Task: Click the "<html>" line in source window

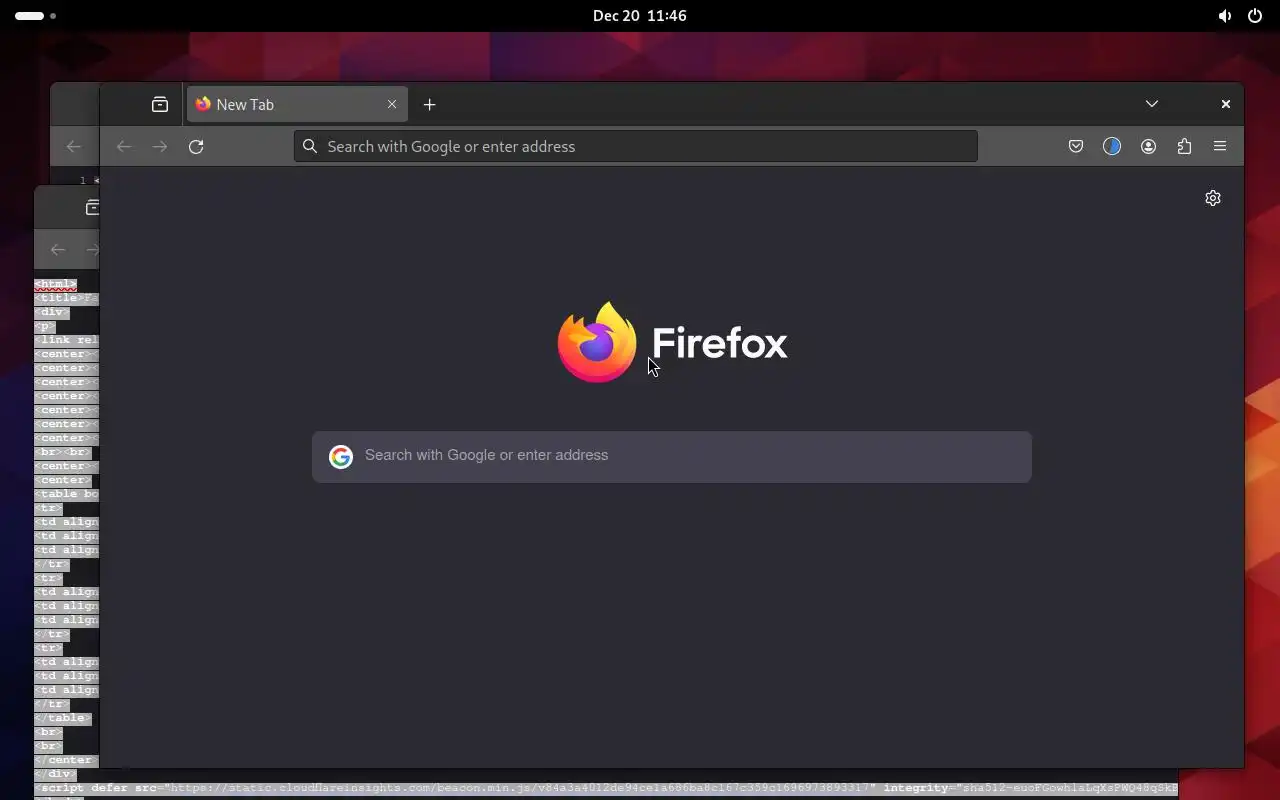Action: click(x=55, y=284)
